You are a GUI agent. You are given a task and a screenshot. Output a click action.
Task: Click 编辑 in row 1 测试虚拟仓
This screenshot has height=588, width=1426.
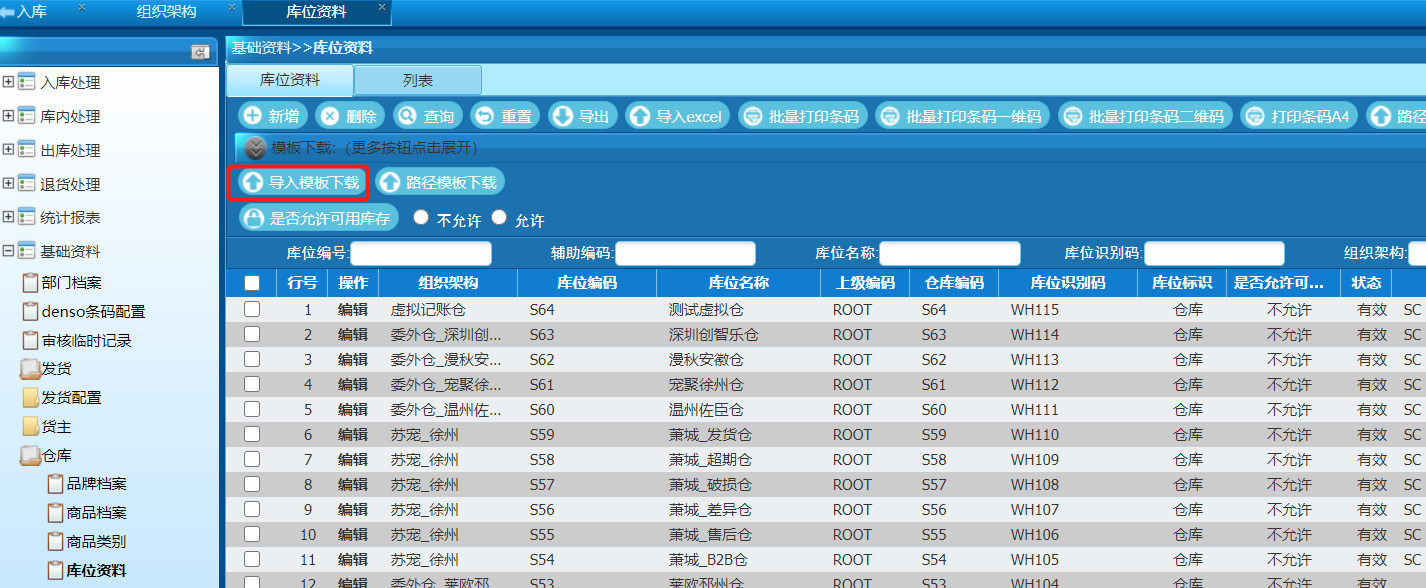click(x=353, y=310)
